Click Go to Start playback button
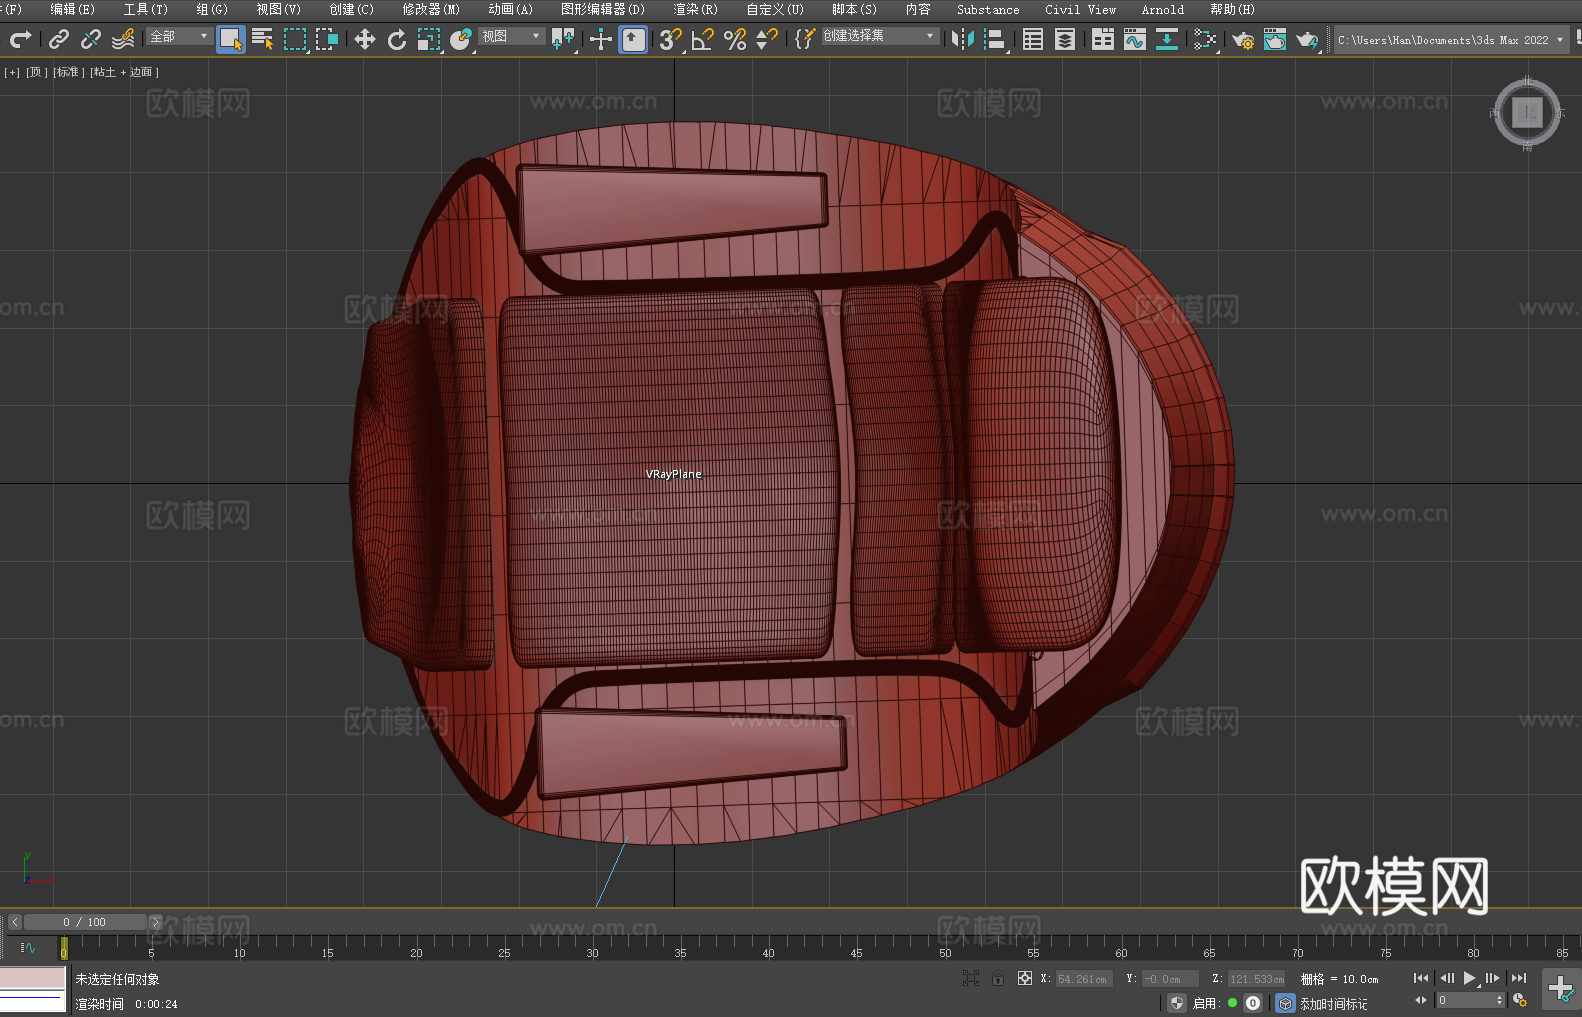This screenshot has width=1582, height=1017. (x=1421, y=978)
